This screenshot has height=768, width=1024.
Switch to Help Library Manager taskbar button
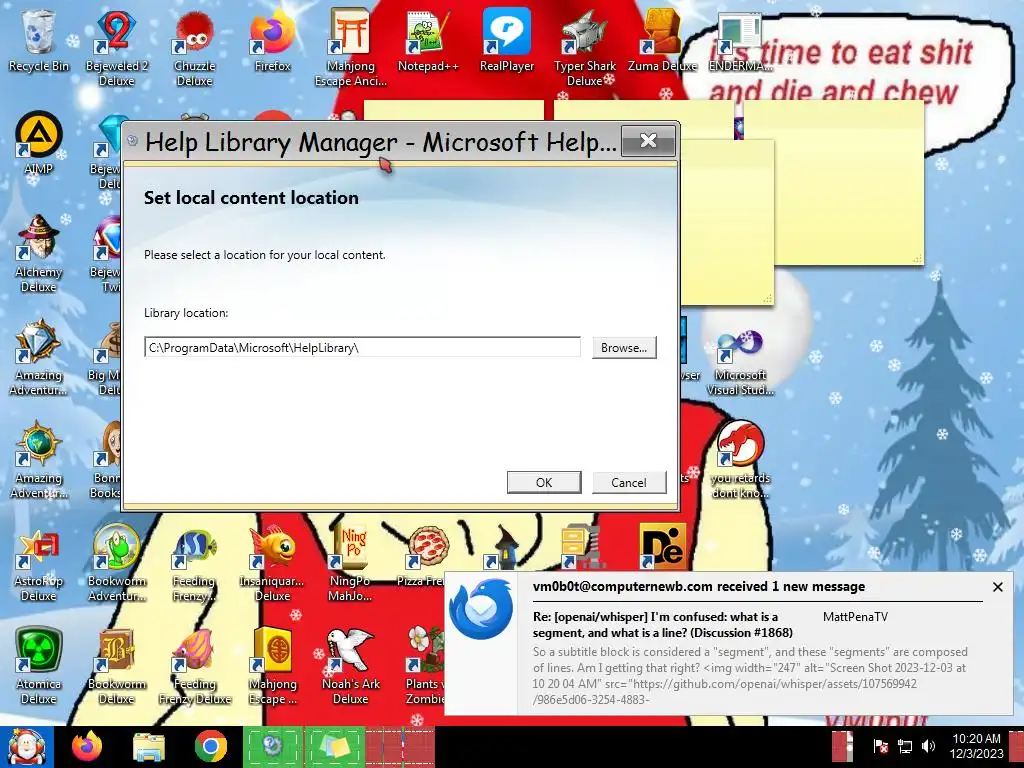pyautogui.click(x=273, y=747)
